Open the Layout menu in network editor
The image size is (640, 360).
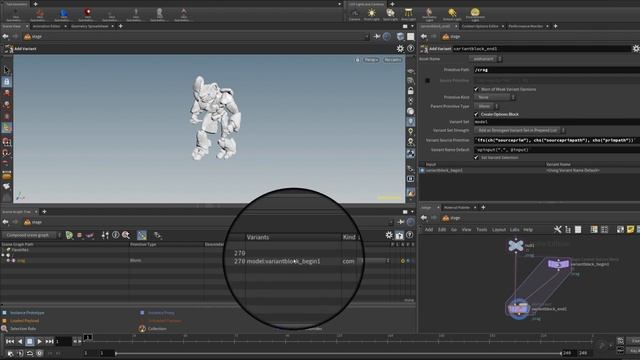[x=499, y=230]
